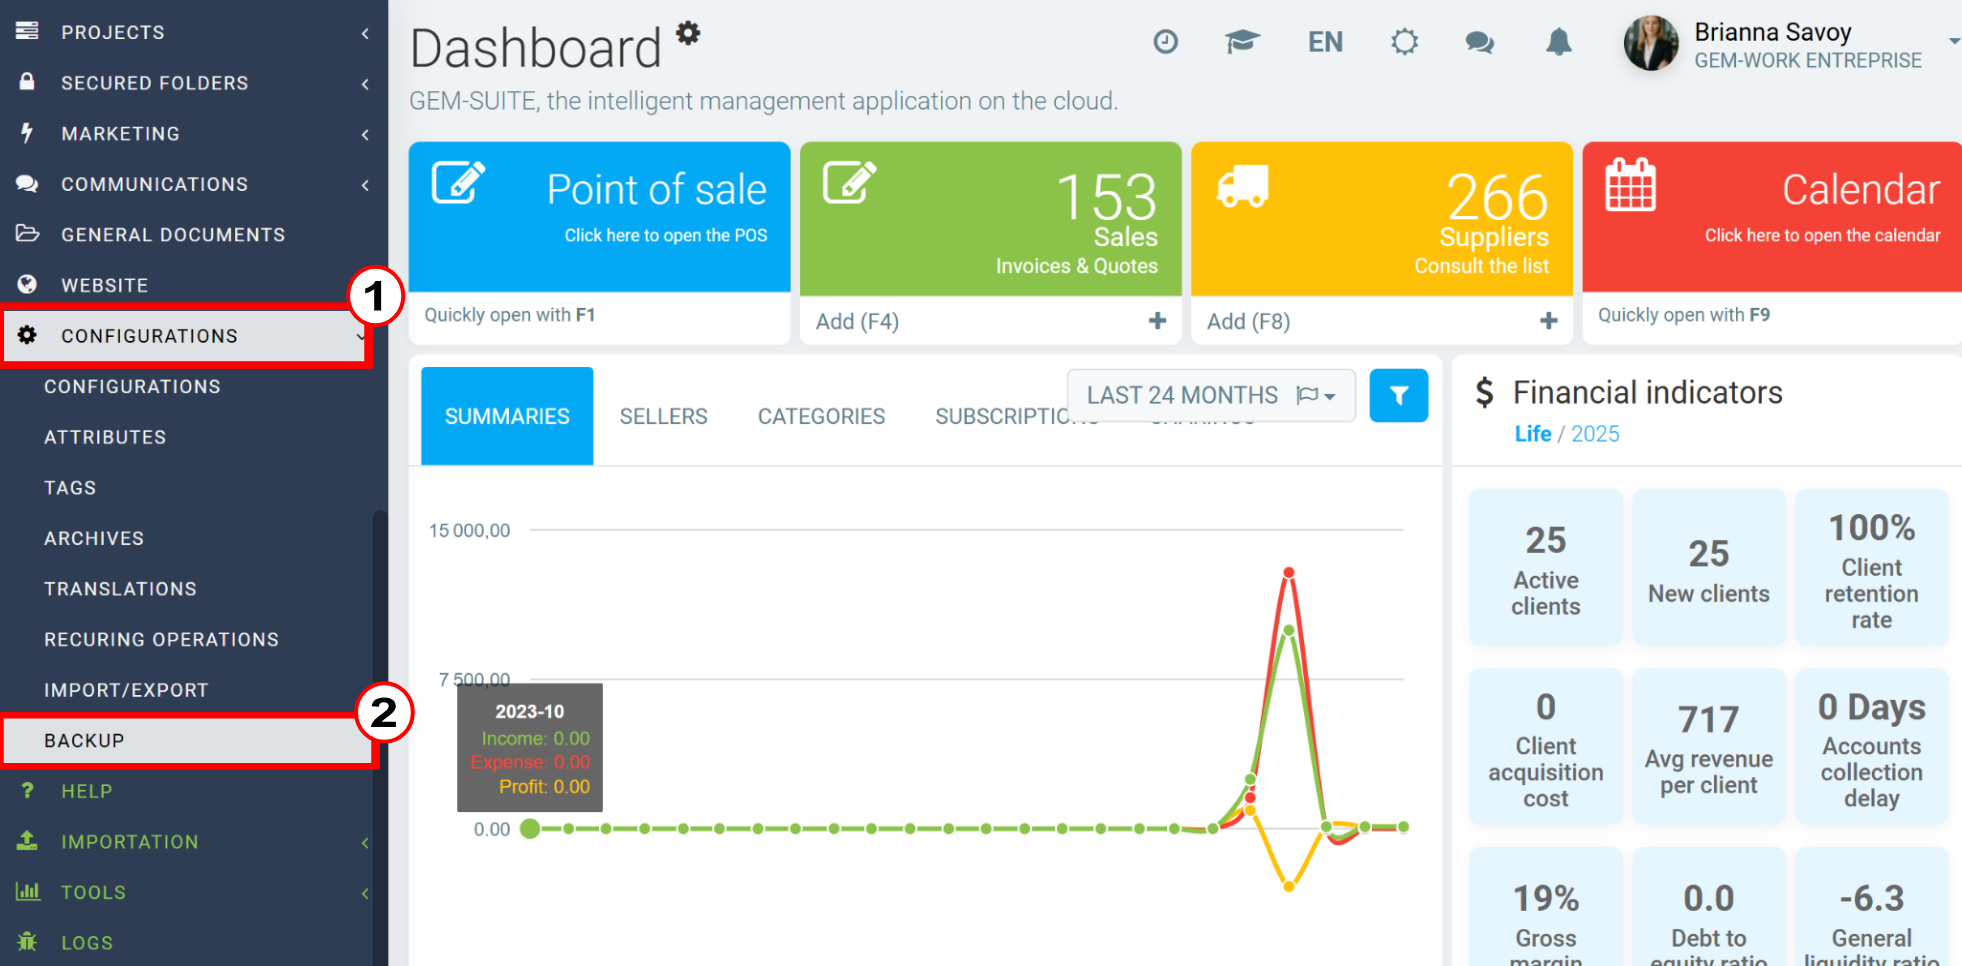This screenshot has width=1962, height=966.
Task: Click the New clients indicator tile
Action: click(x=1708, y=567)
